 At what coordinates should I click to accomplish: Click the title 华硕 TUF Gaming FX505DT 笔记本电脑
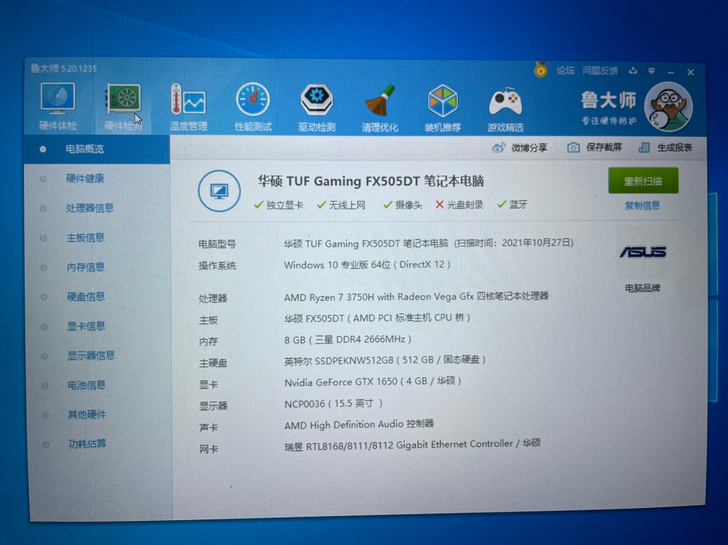370,181
